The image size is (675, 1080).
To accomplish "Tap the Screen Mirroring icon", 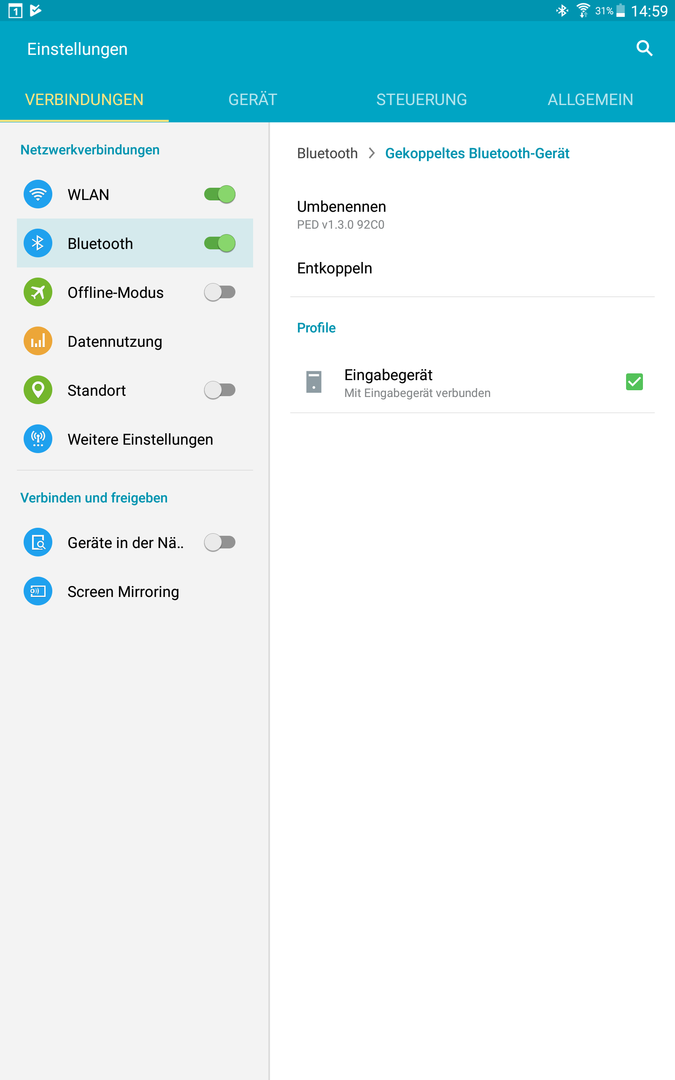I will pos(38,591).
